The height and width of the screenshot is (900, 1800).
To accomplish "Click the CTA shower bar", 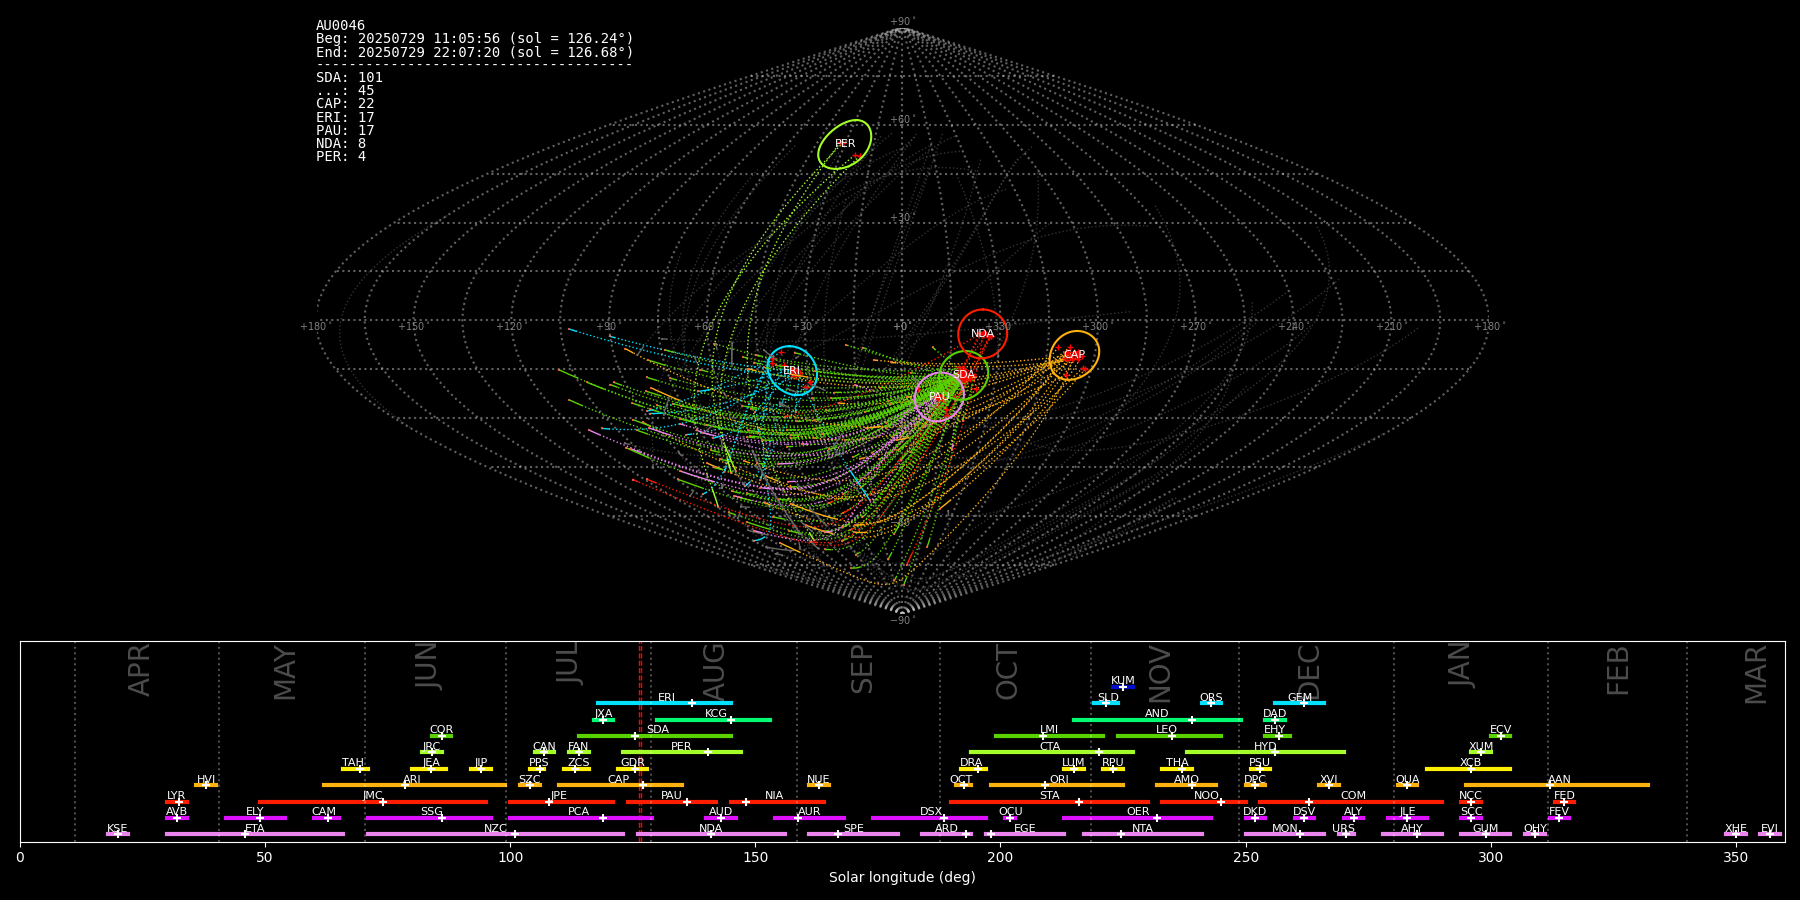I will pyautogui.click(x=1052, y=752).
